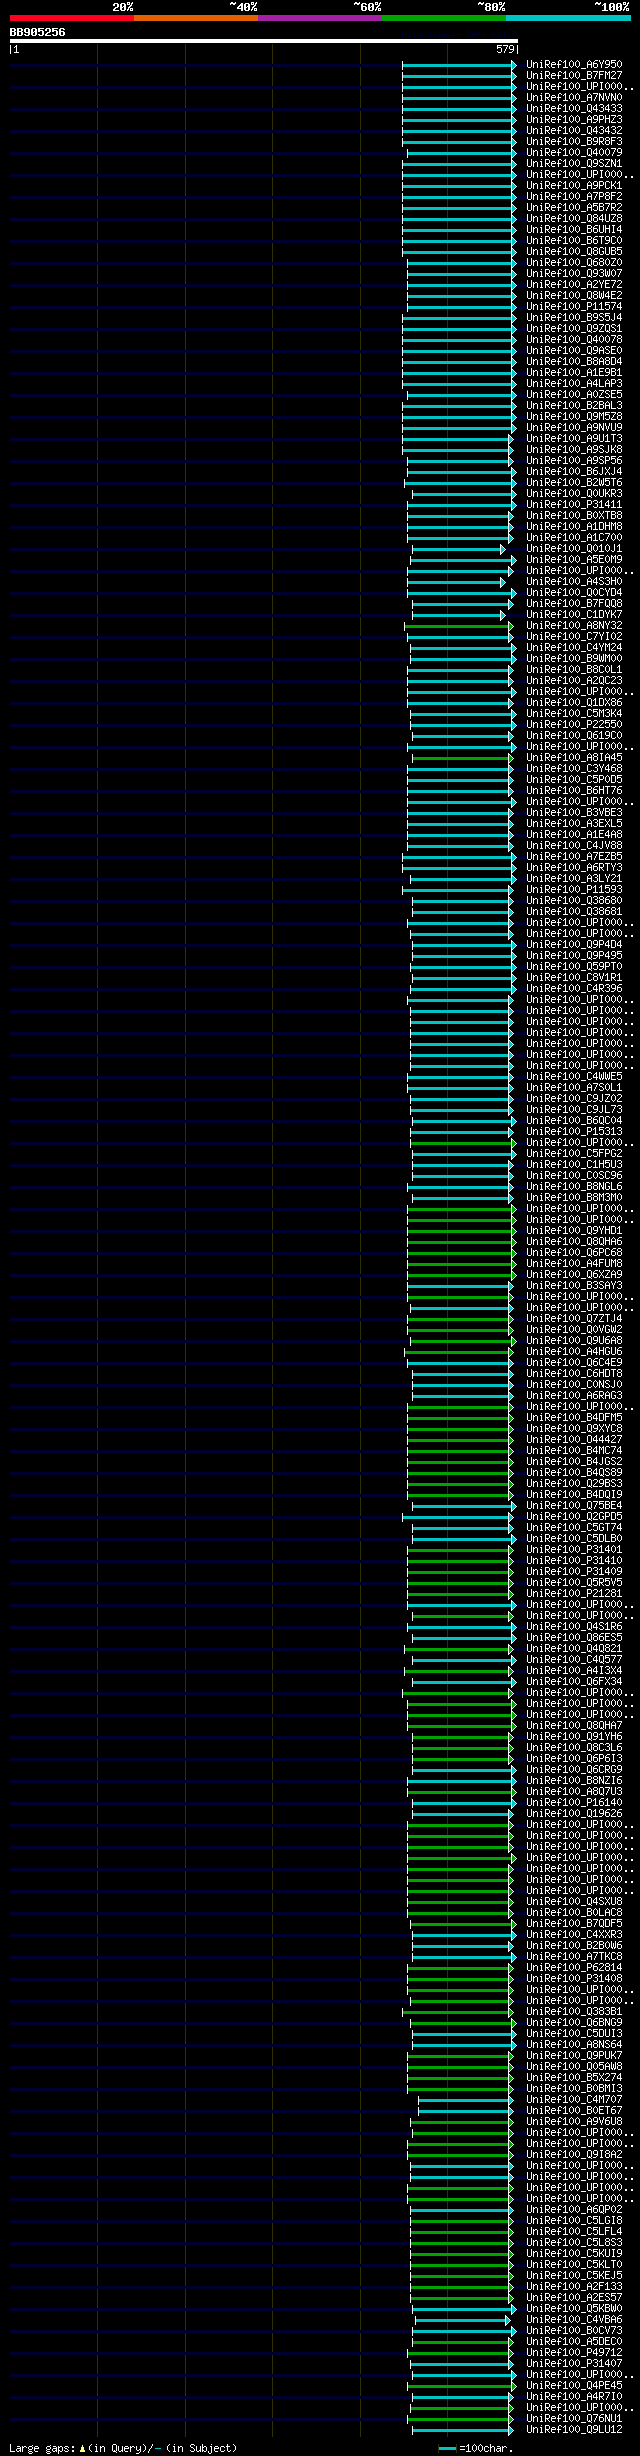Click the UniRef100_Q6PC68 hit name

574,1253
